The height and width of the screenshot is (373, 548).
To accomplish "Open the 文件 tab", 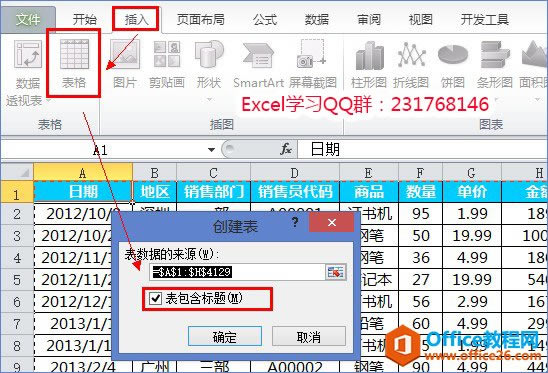I will pos(28,19).
